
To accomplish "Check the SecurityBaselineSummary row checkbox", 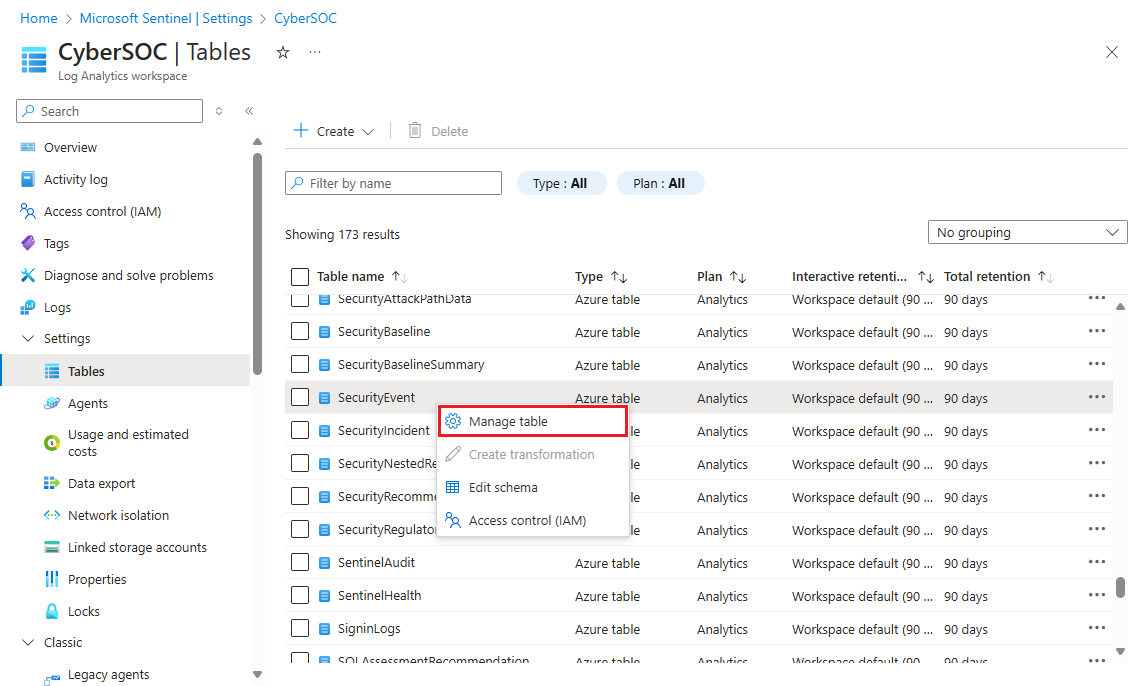I will coord(300,365).
